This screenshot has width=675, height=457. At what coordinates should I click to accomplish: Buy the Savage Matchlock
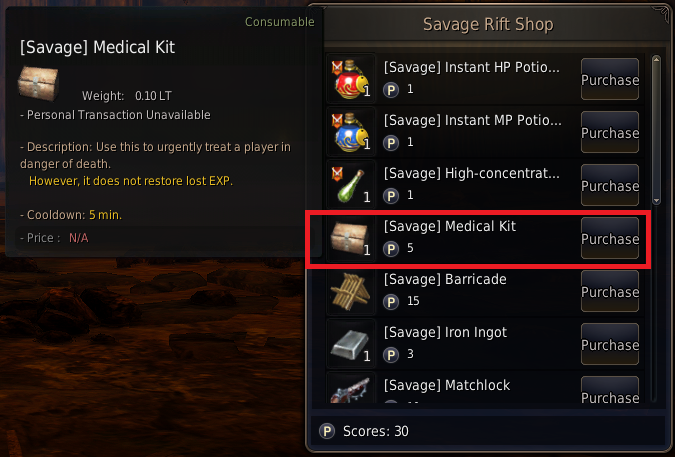tap(610, 390)
